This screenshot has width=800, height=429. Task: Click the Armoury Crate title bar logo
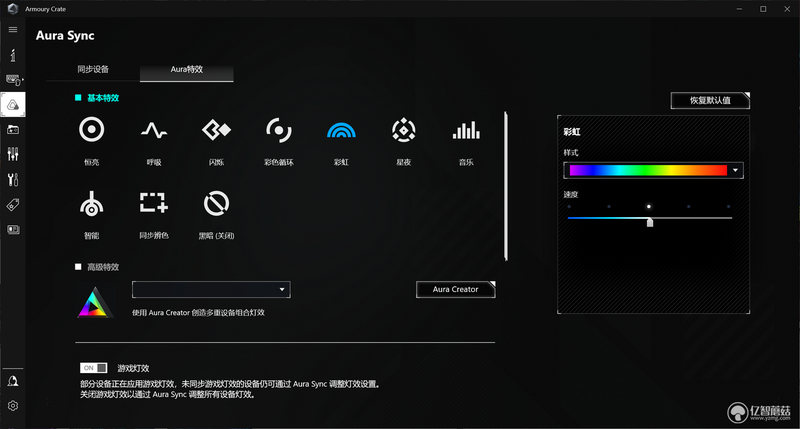pyautogui.click(x=13, y=9)
